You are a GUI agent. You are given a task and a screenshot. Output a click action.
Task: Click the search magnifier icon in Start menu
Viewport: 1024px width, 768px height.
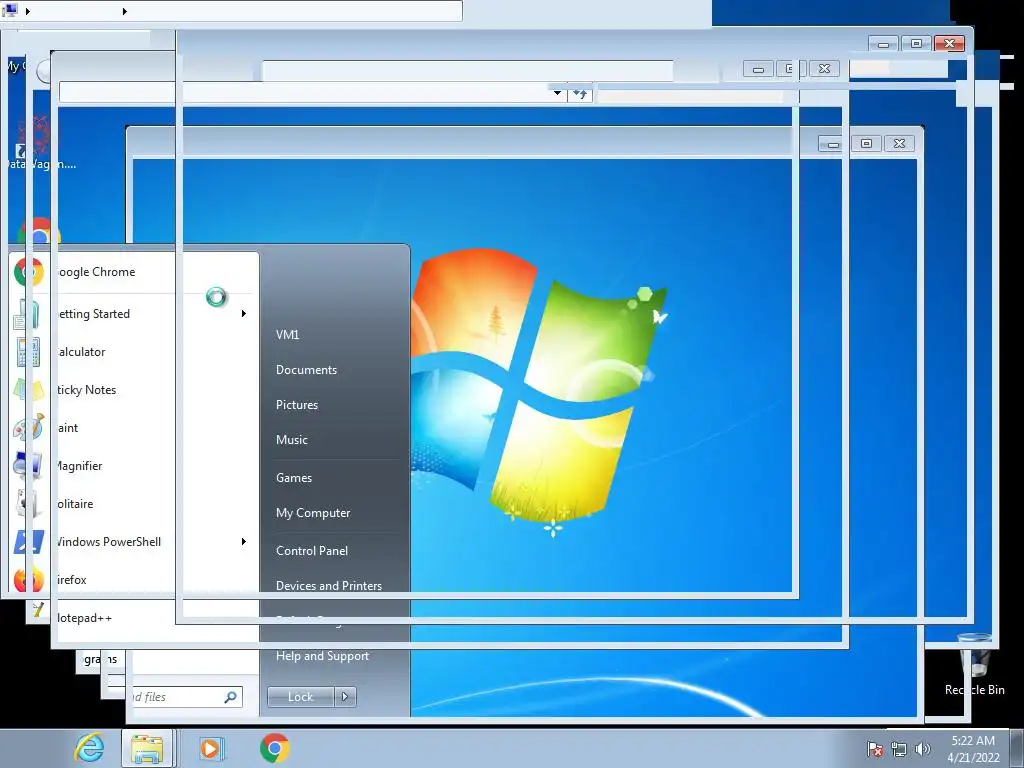pyautogui.click(x=231, y=697)
